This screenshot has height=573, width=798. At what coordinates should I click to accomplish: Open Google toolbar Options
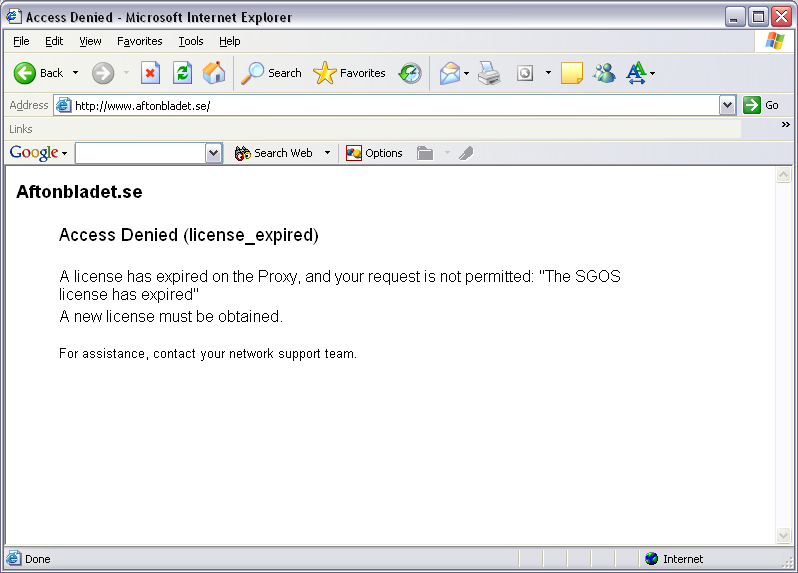[374, 153]
